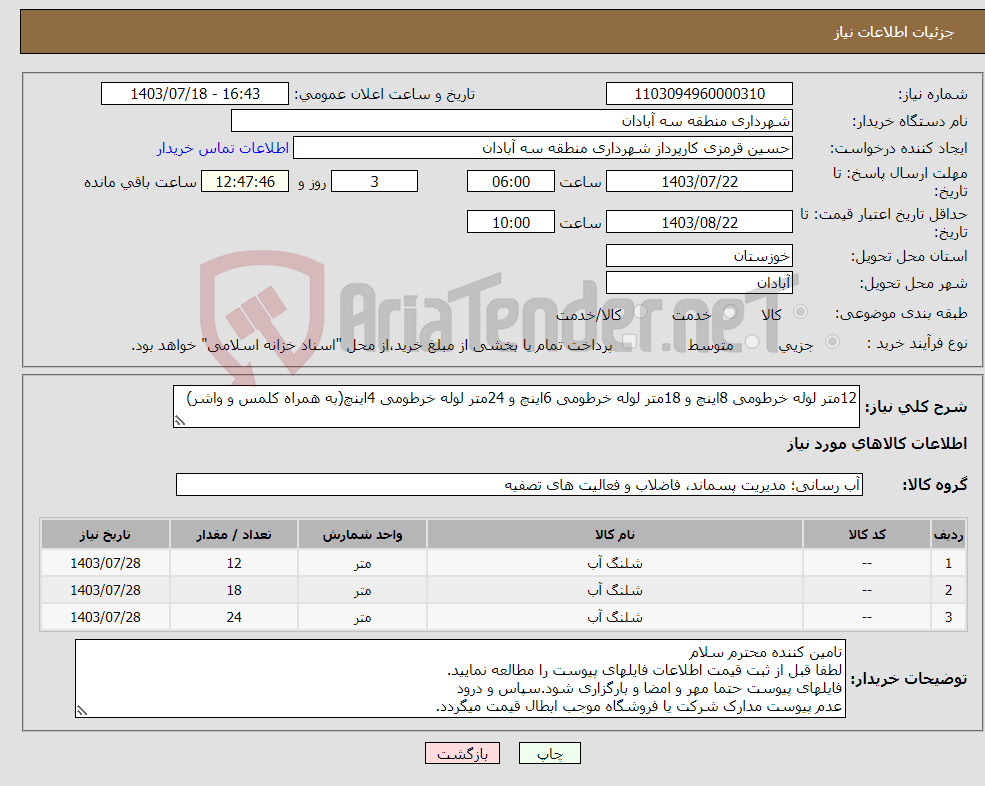Click the گروه کالا label

(x=935, y=484)
